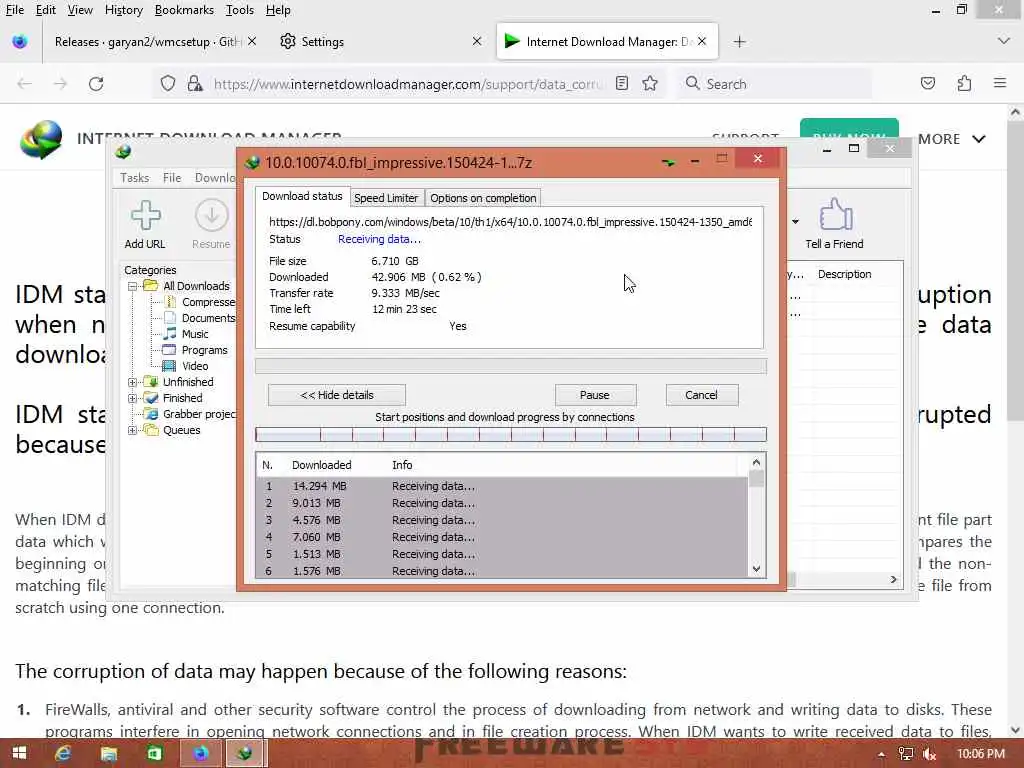Screen dimensions: 1024x768
Task: Click the shield tracking protection icon
Action: [x=168, y=84]
